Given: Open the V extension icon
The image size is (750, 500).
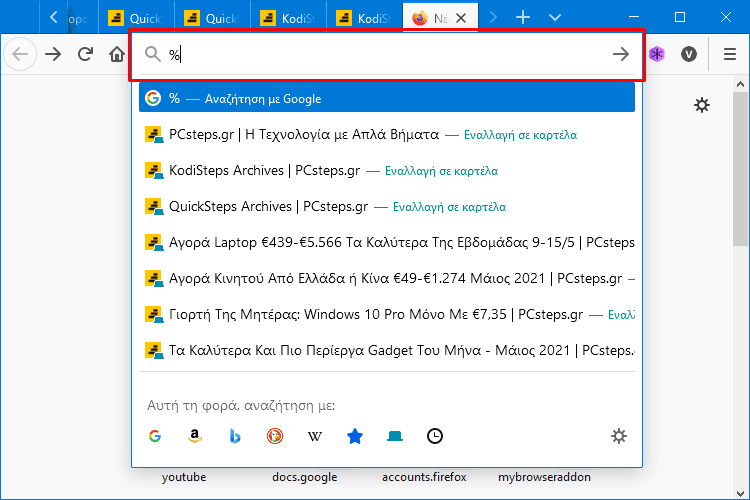Looking at the screenshot, I should coord(689,54).
